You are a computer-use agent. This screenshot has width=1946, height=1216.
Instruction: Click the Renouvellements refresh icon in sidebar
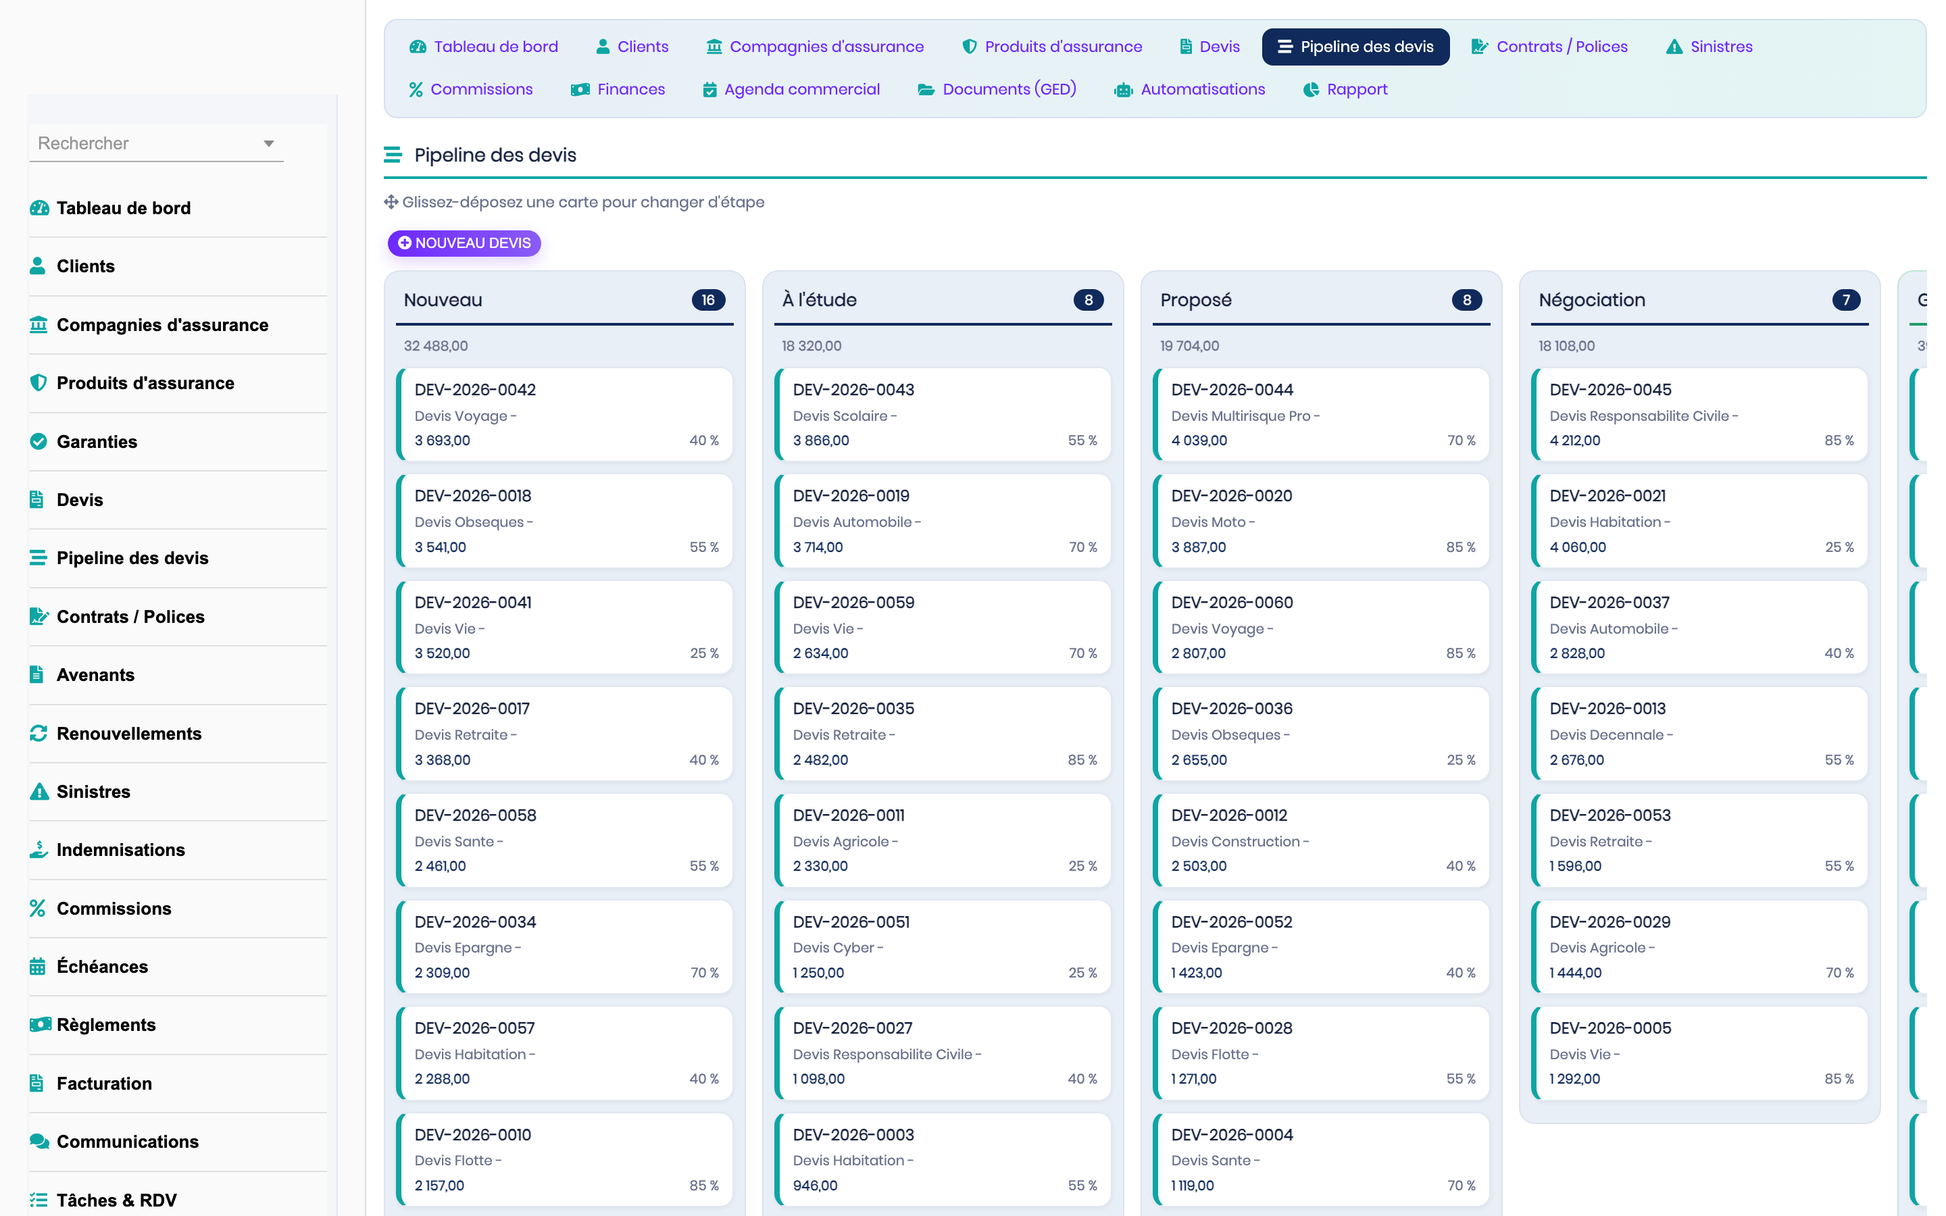39,733
